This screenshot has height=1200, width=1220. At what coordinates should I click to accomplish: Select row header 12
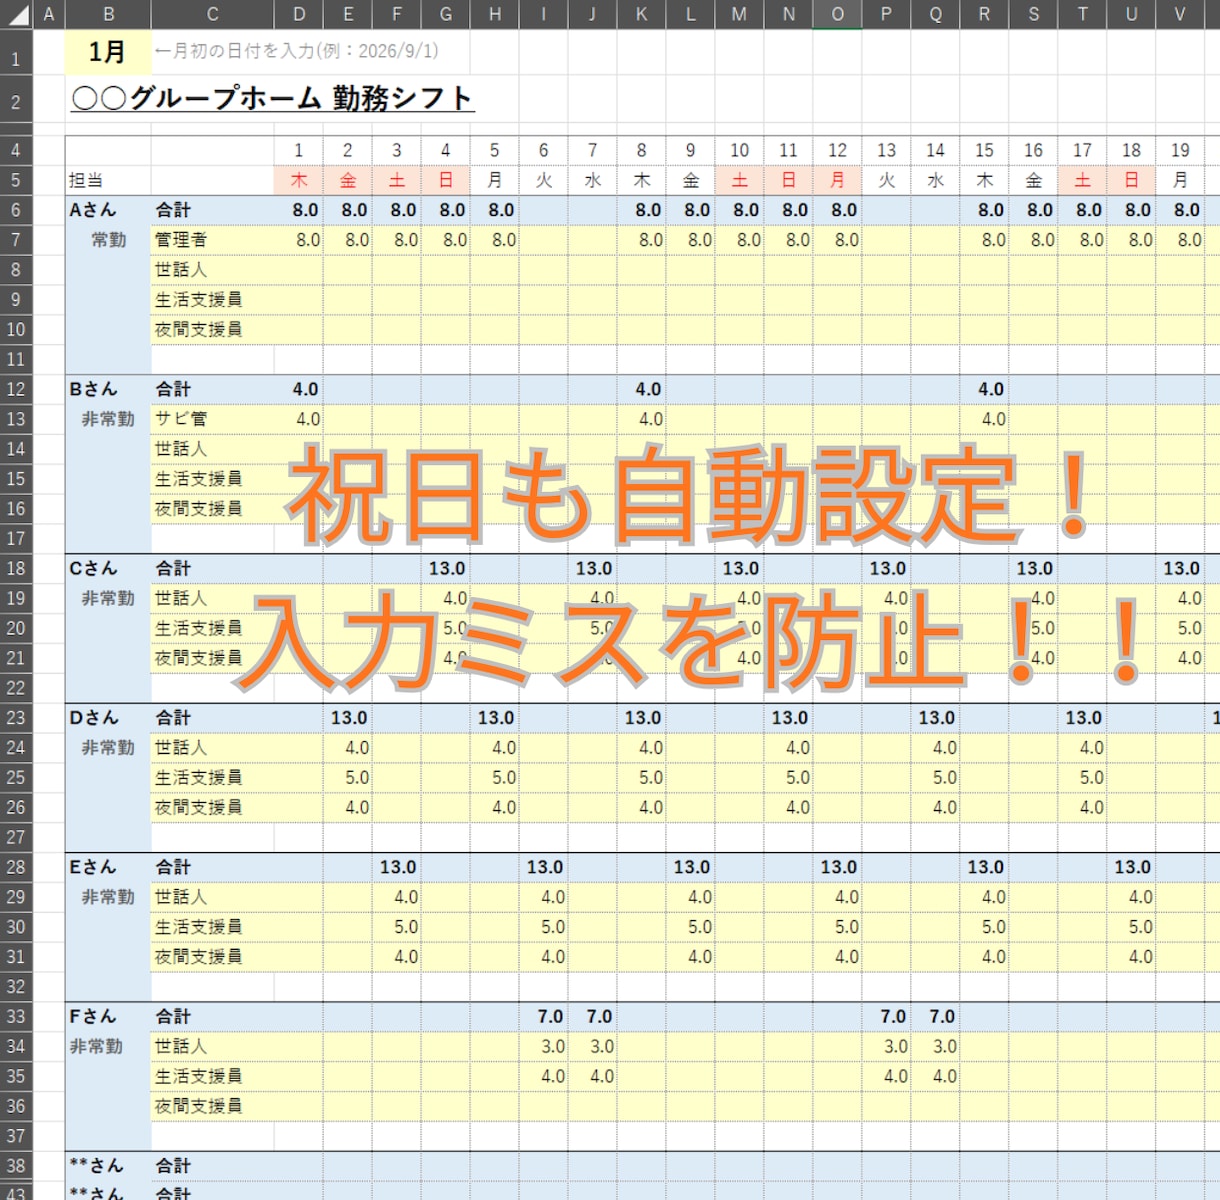pyautogui.click(x=16, y=389)
